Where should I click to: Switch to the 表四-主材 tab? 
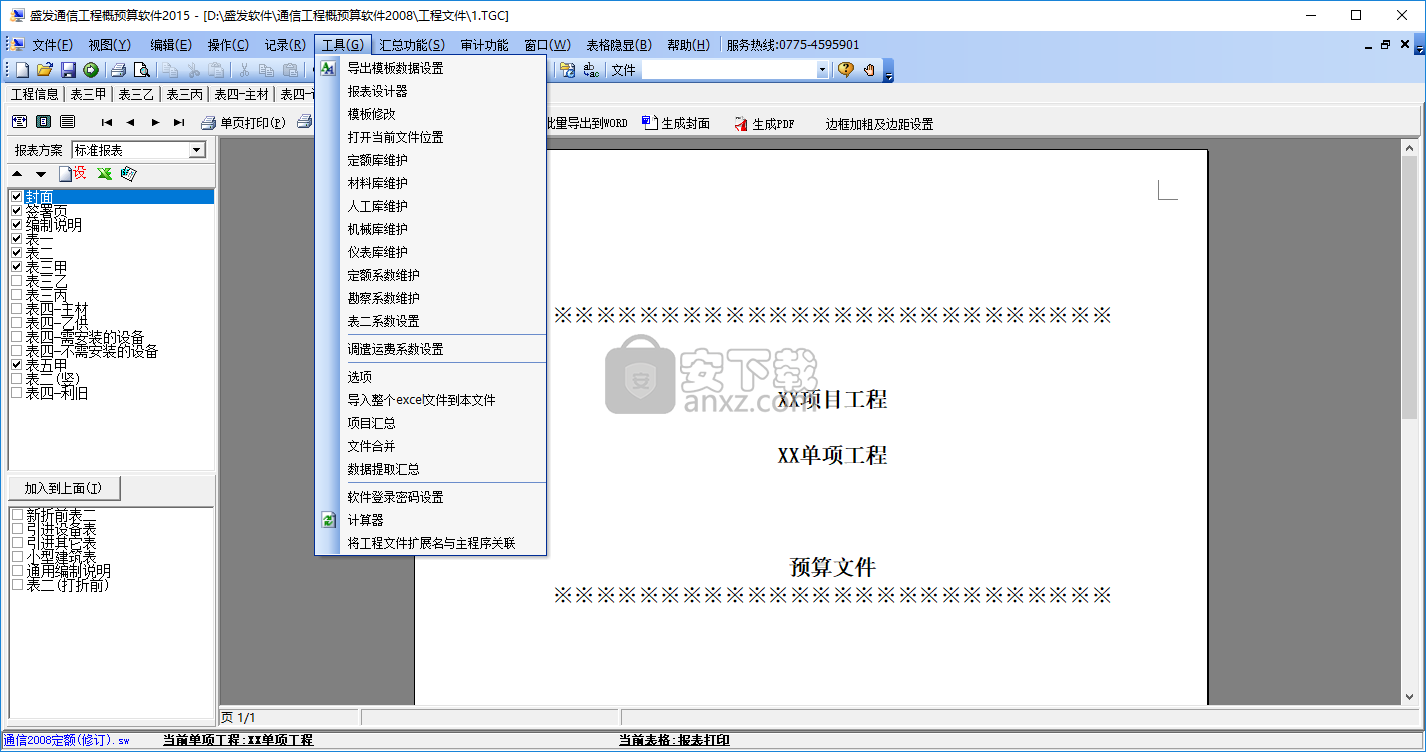point(241,94)
